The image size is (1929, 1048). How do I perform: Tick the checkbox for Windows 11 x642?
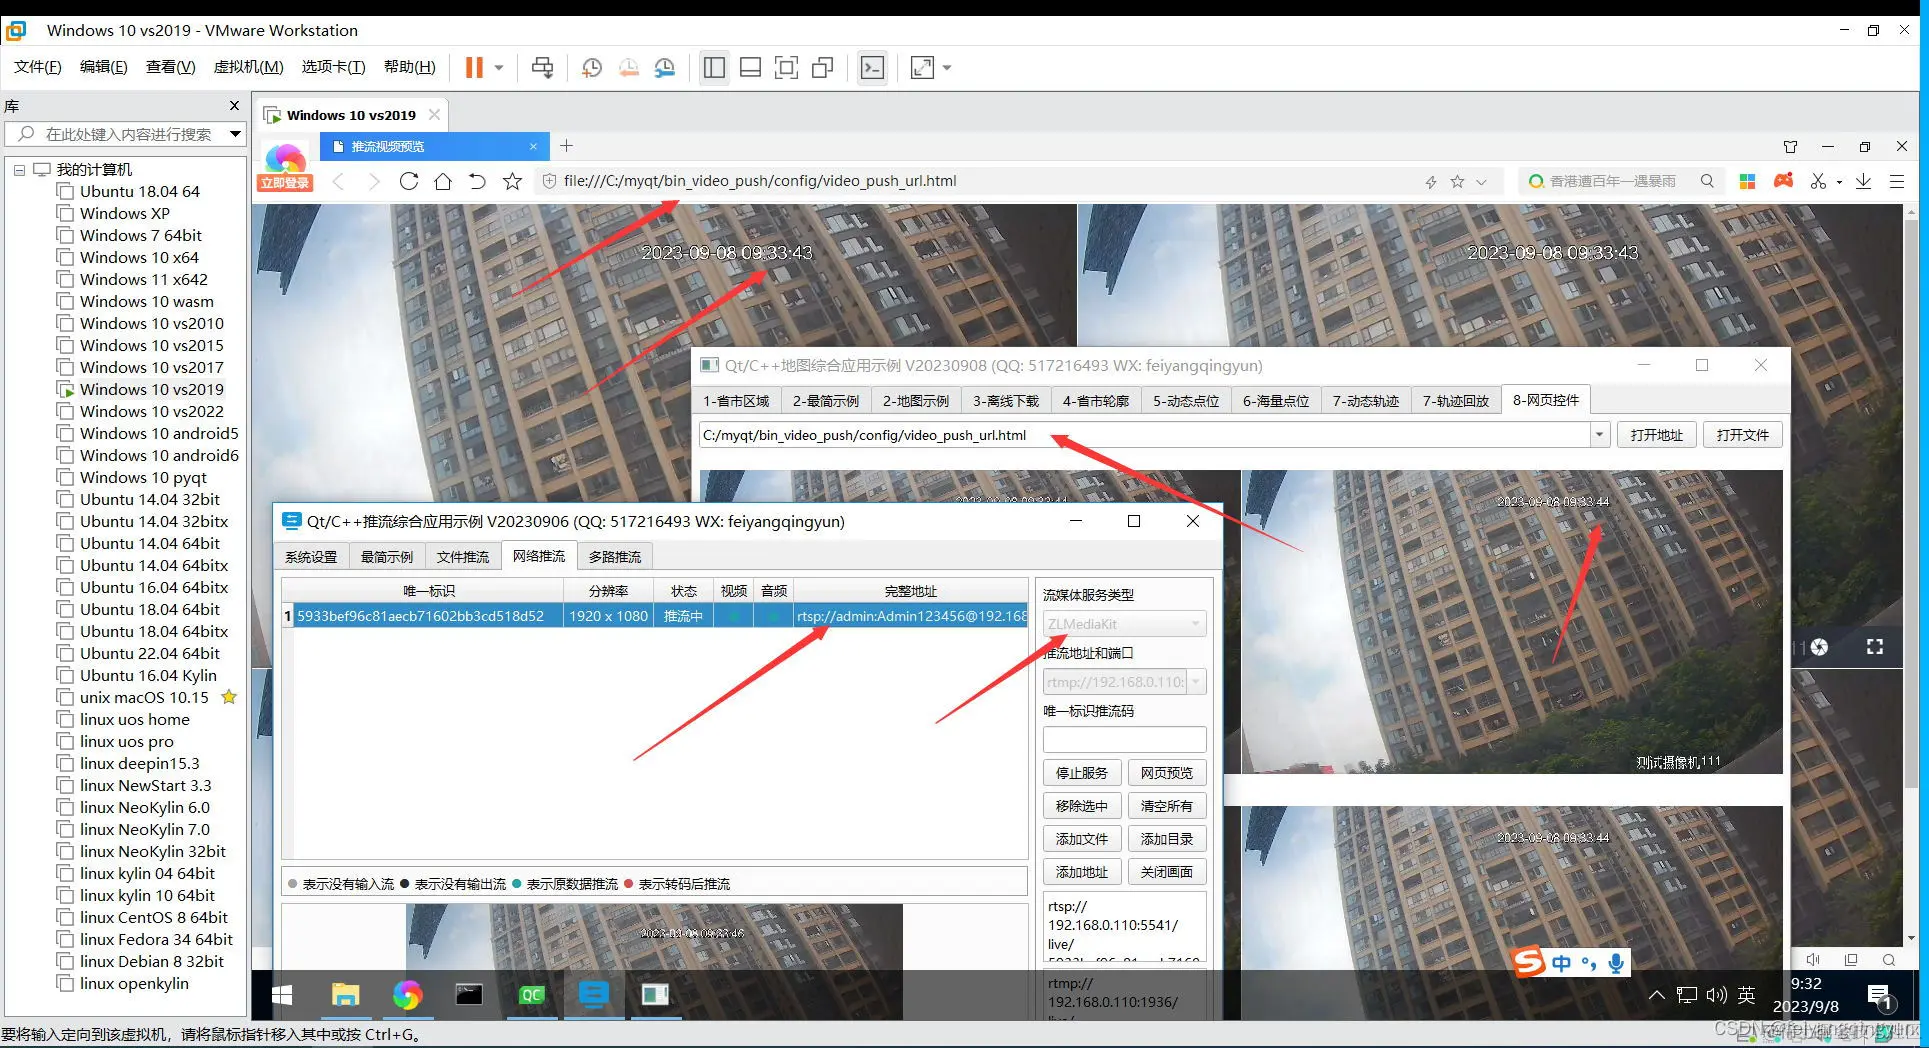[x=65, y=279]
